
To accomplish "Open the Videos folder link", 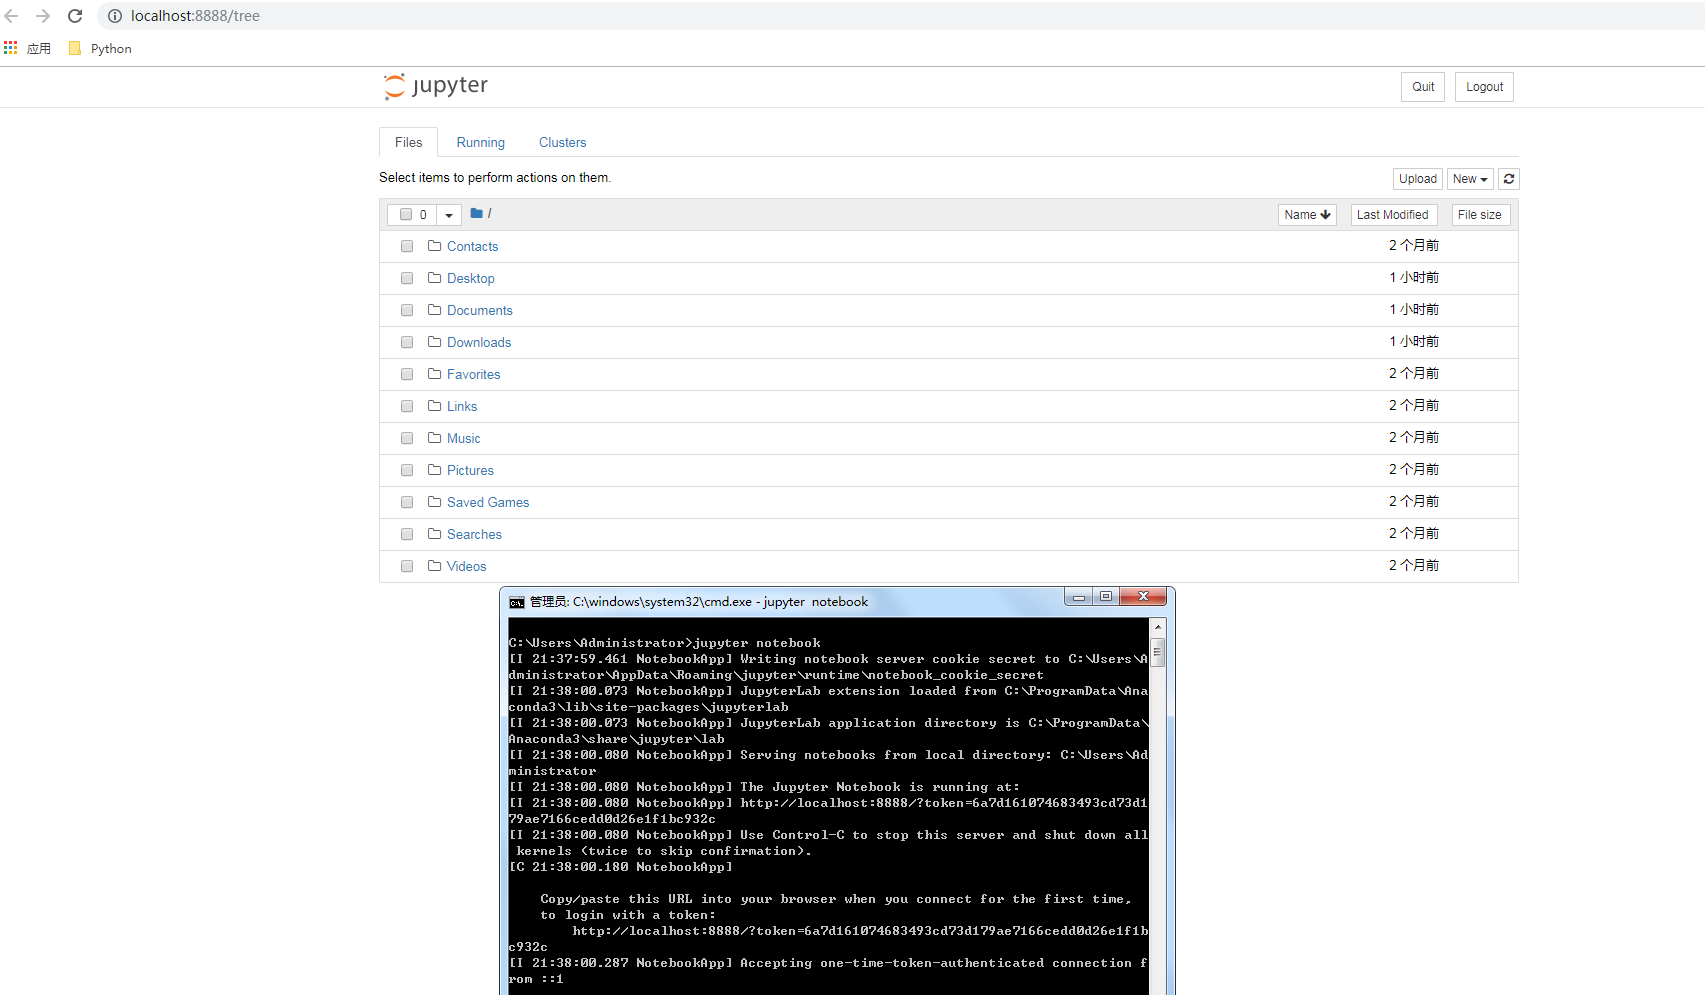I will tap(467, 566).
